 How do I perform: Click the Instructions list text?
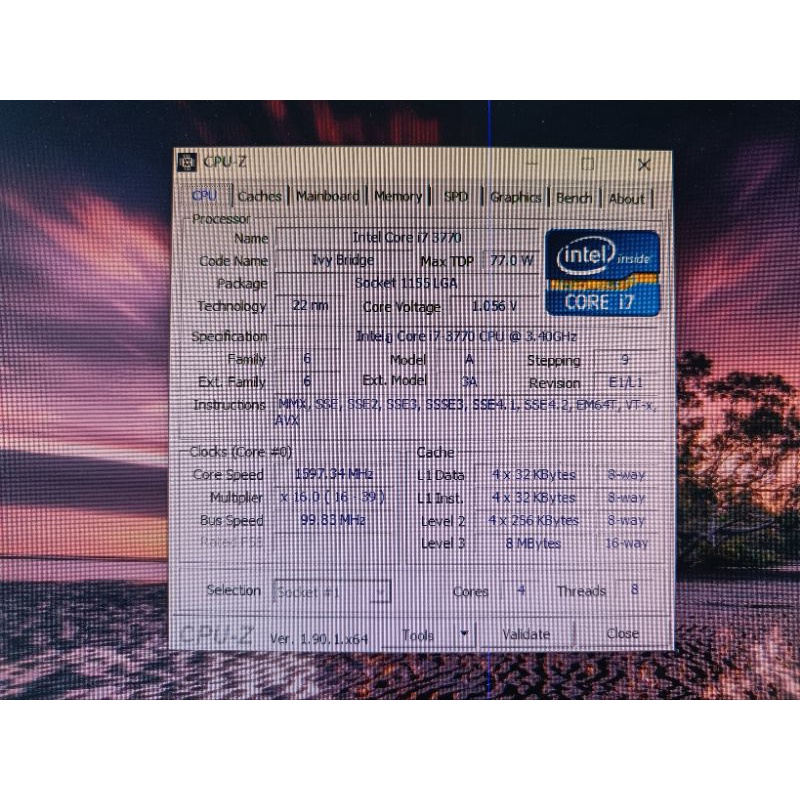[x=466, y=412]
